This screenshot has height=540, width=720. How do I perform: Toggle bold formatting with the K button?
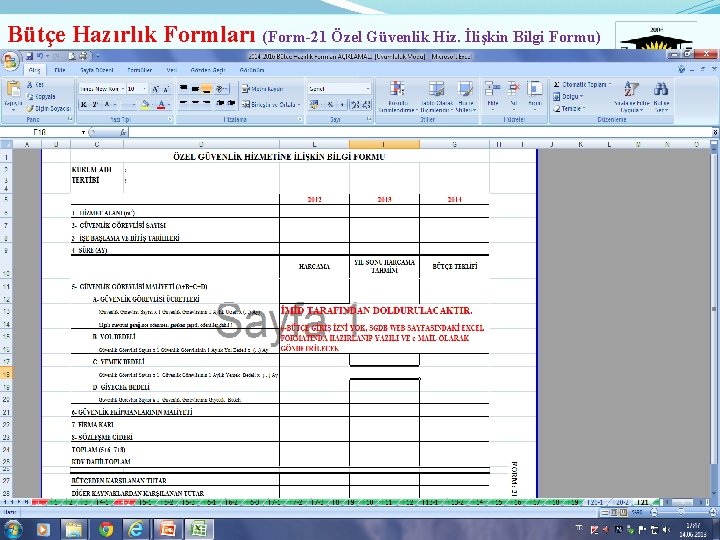coord(84,105)
